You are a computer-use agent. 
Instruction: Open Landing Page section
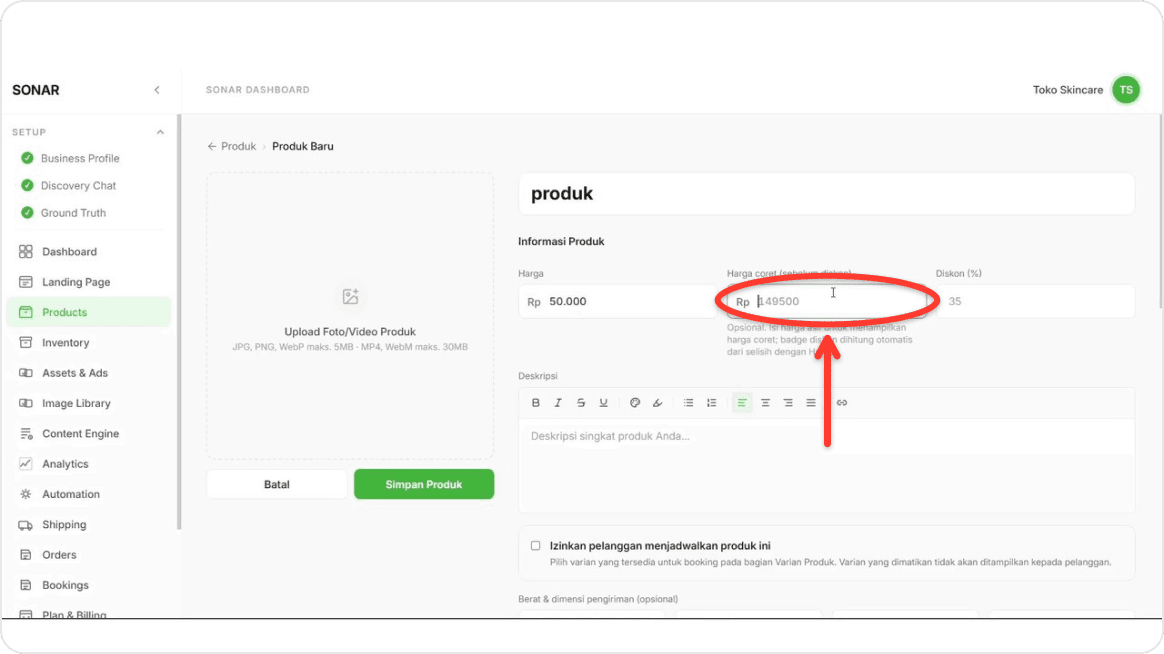[76, 282]
